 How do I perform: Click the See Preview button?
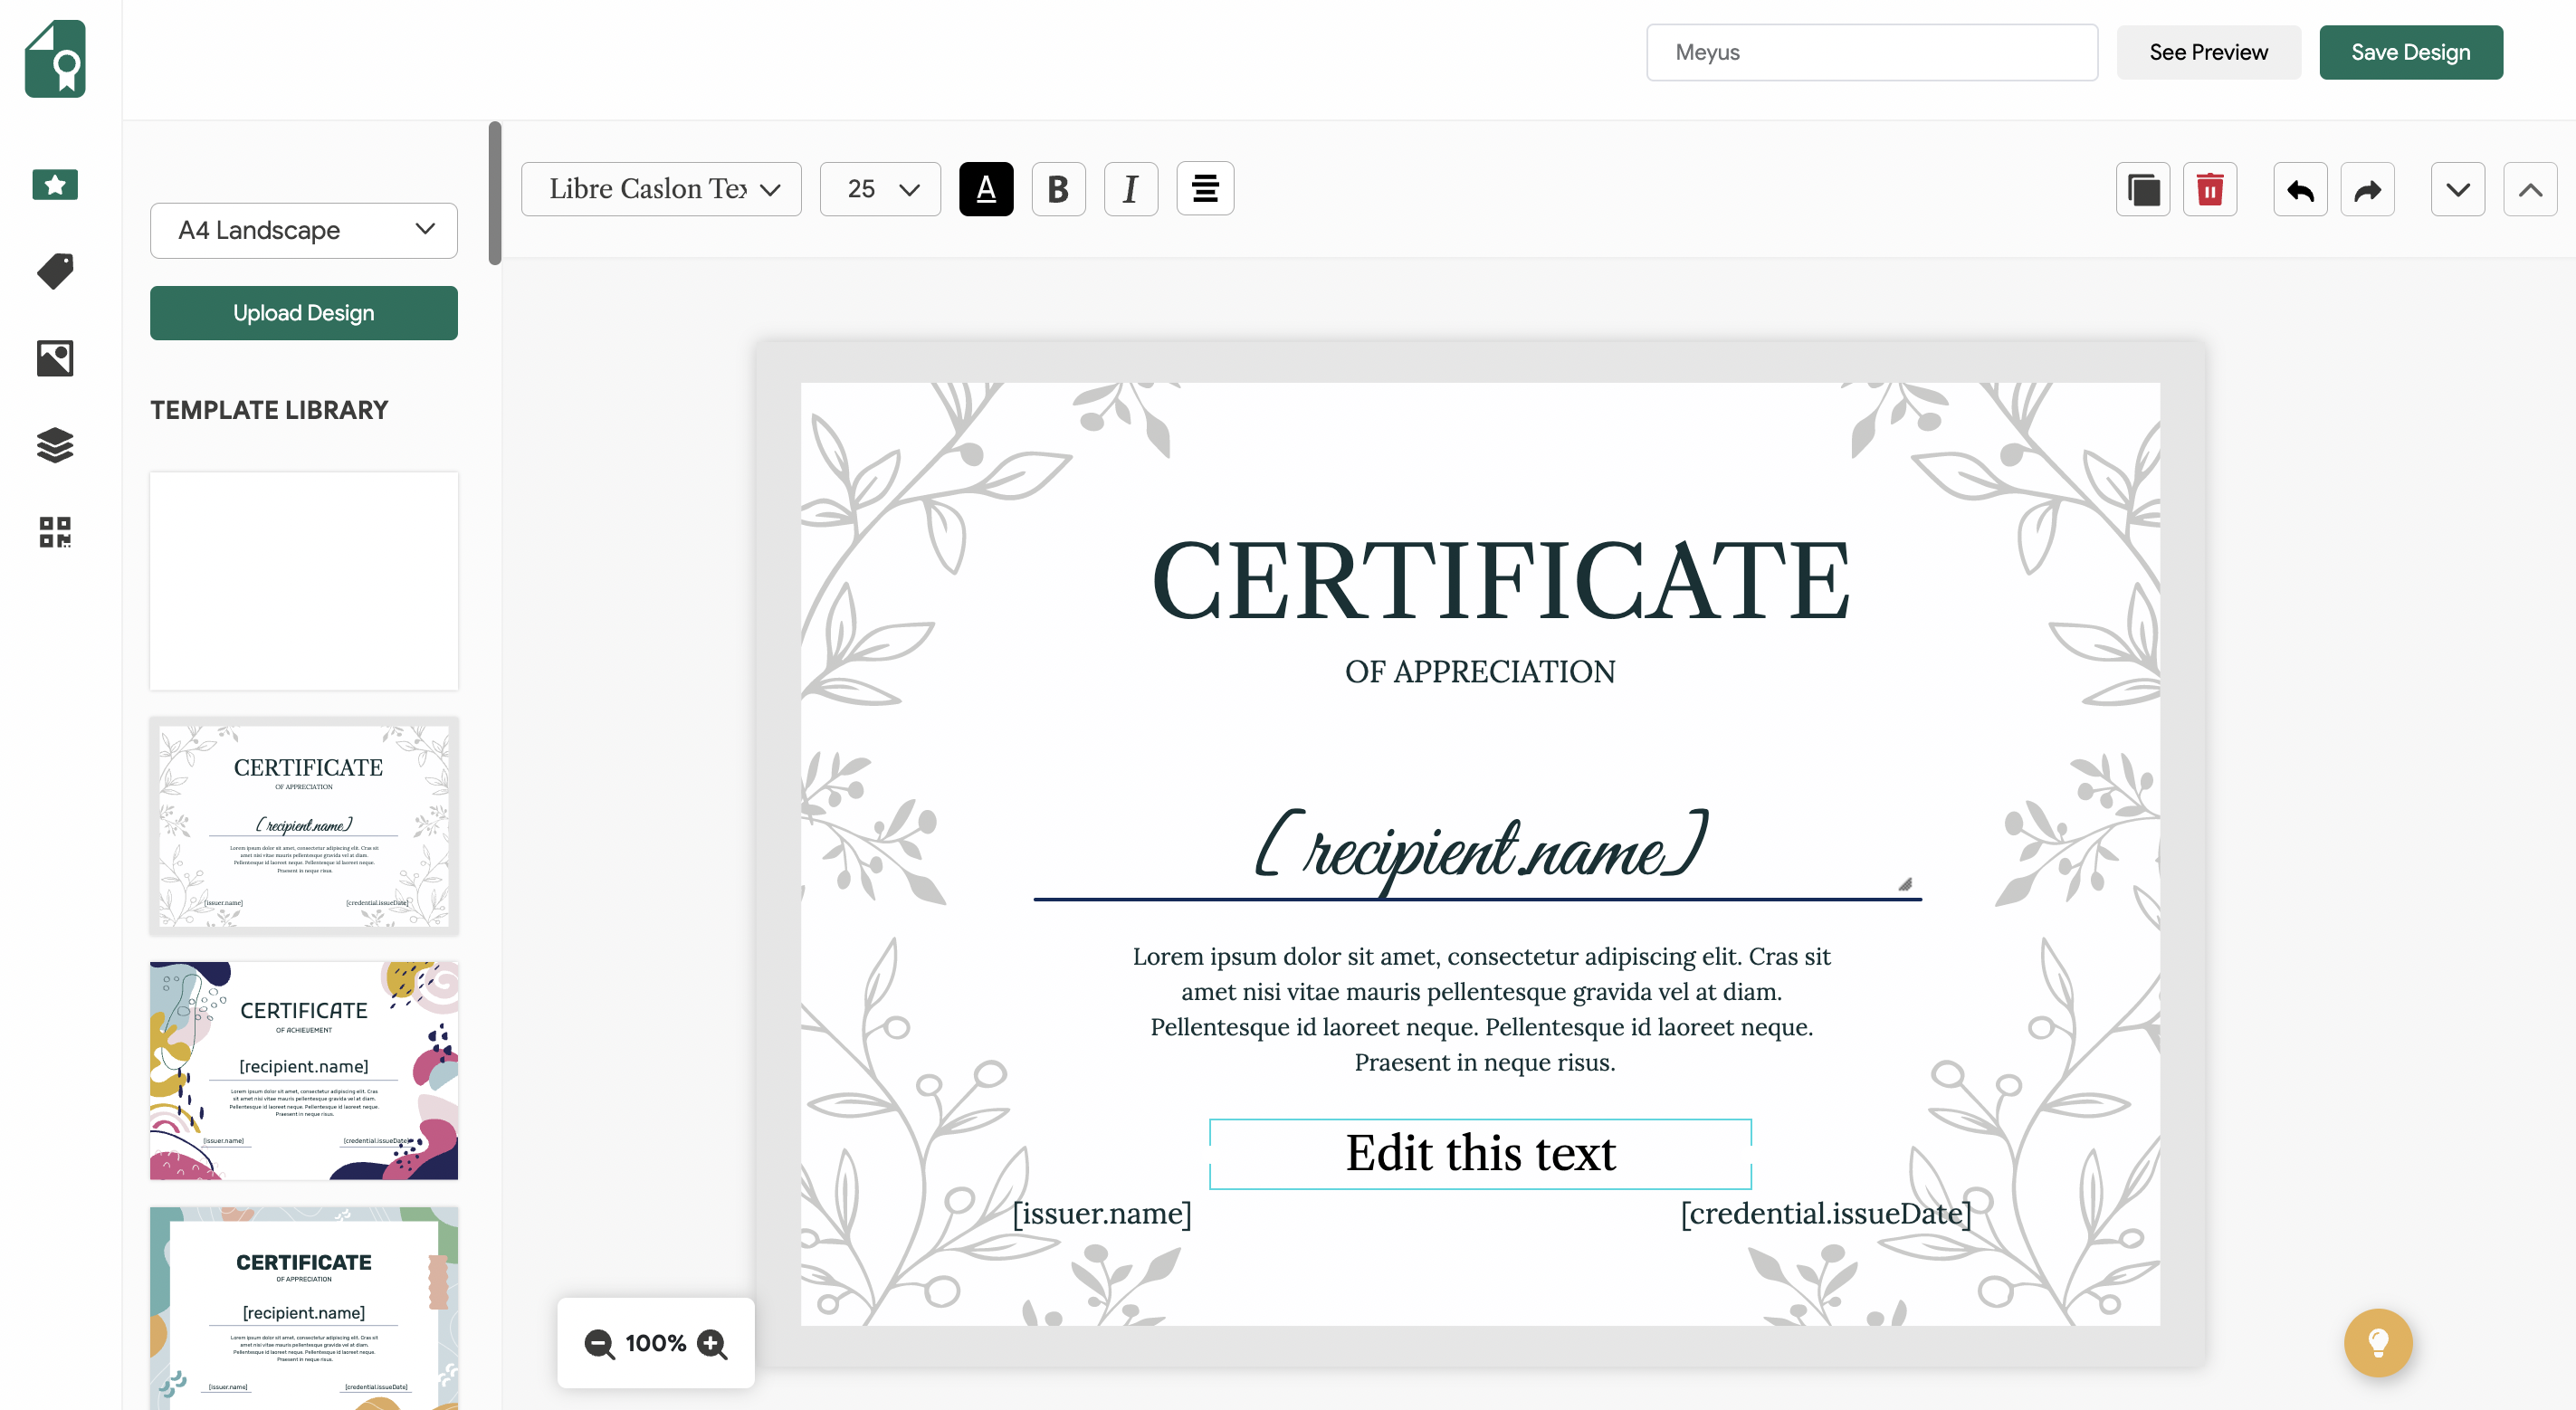pos(2208,51)
